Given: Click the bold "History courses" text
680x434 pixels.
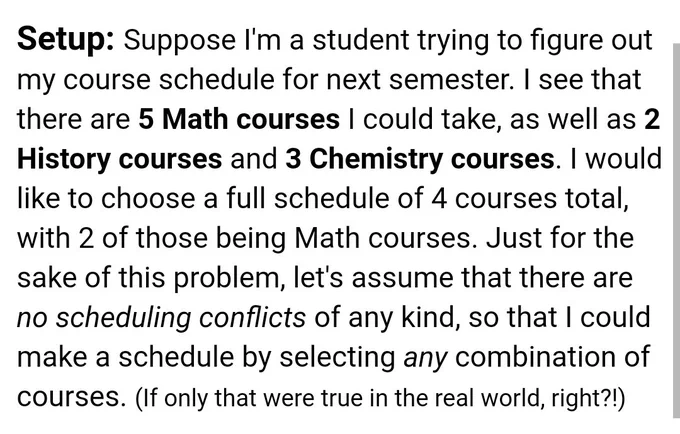Looking at the screenshot, I should pos(120,160).
